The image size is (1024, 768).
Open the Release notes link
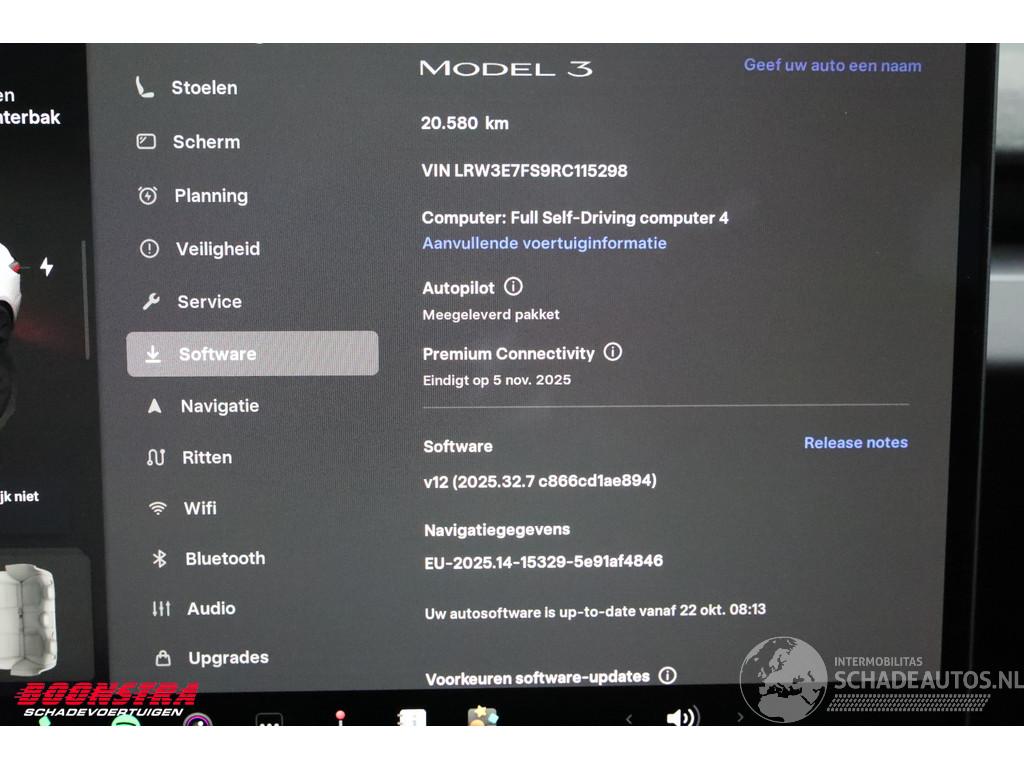pos(856,443)
